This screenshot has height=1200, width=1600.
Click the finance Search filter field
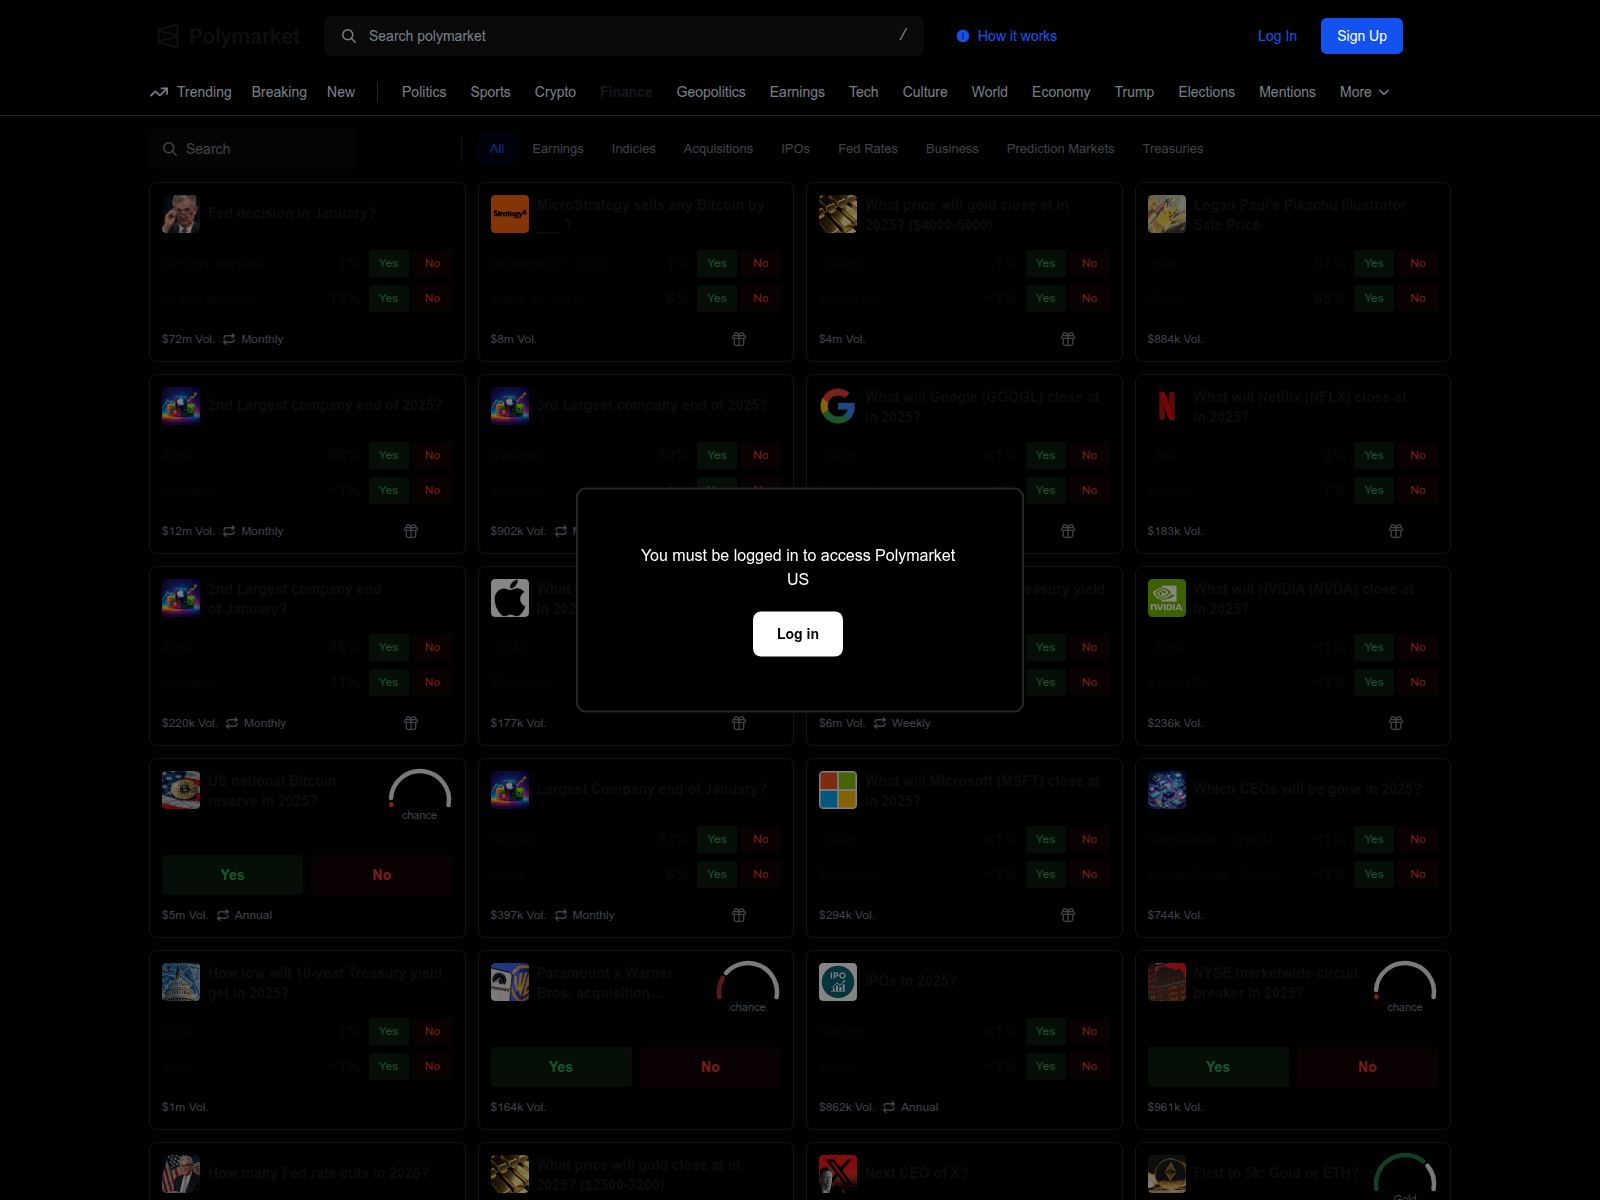(253, 149)
